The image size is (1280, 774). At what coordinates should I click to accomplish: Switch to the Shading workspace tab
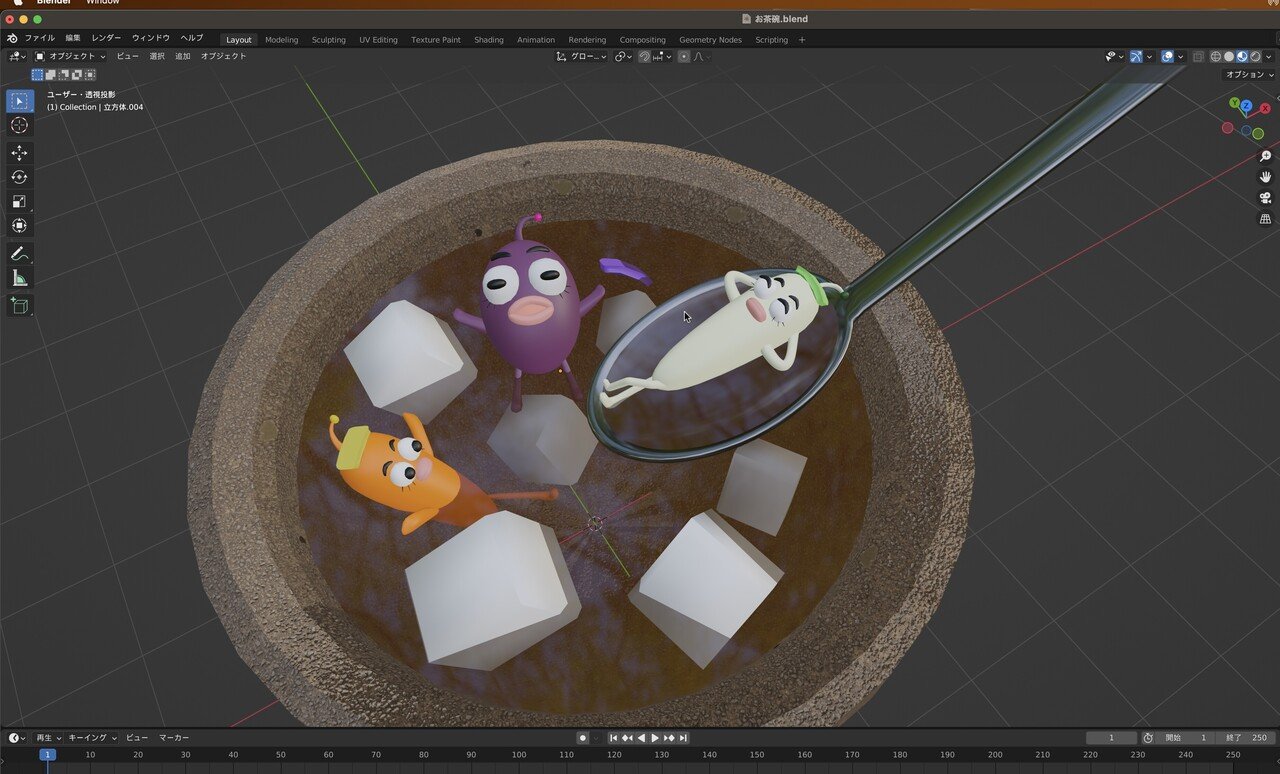[488, 39]
